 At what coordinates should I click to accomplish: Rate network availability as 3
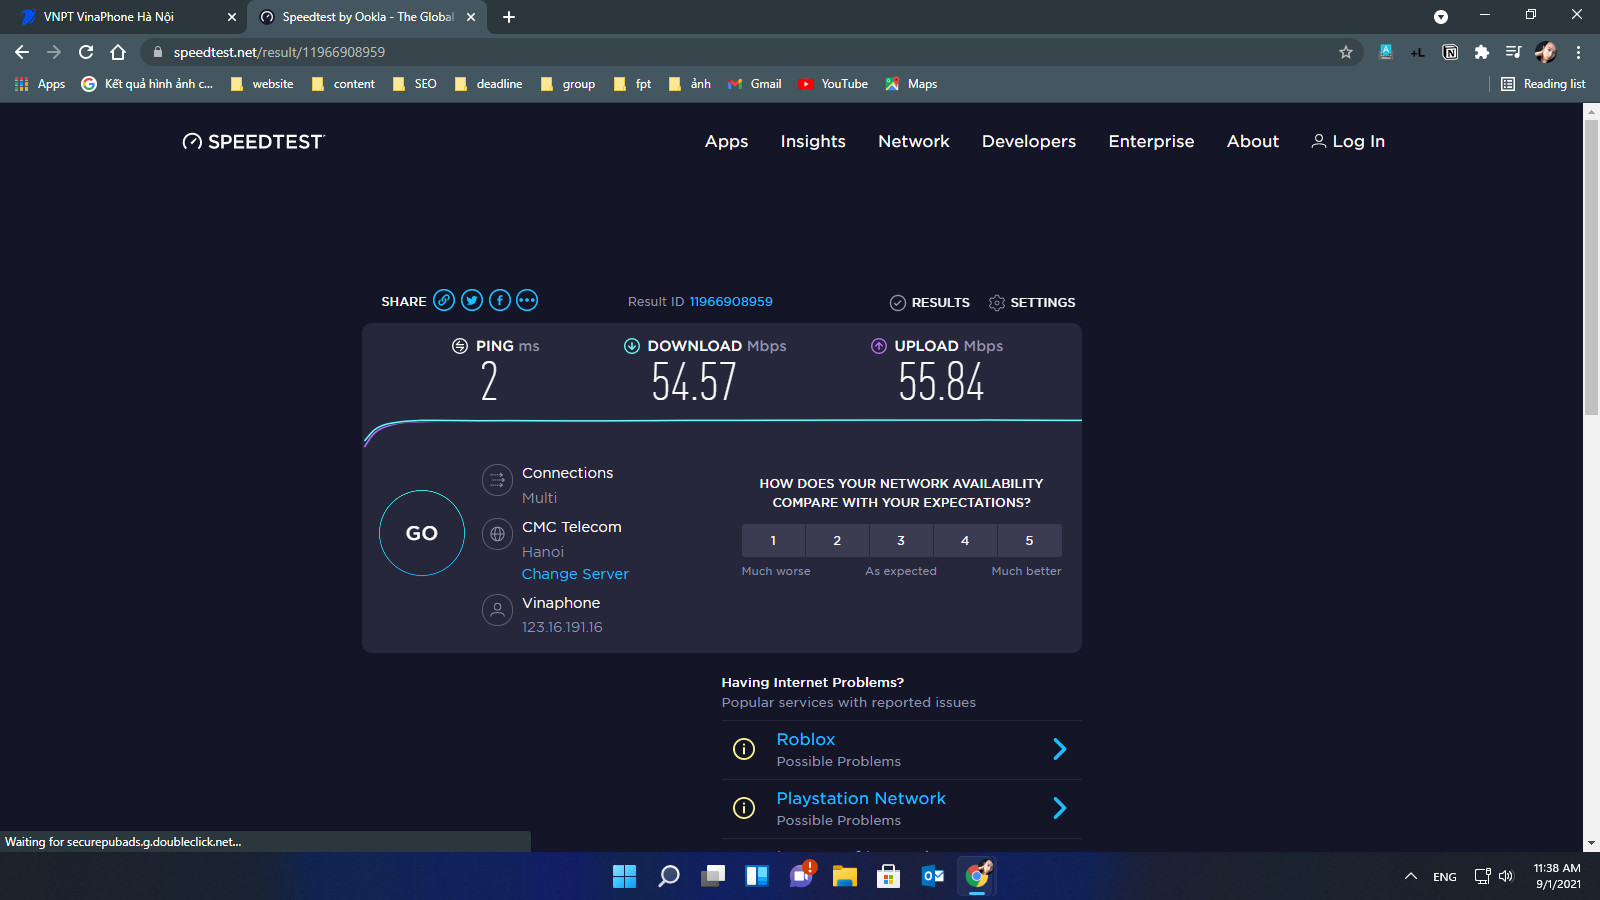point(901,540)
